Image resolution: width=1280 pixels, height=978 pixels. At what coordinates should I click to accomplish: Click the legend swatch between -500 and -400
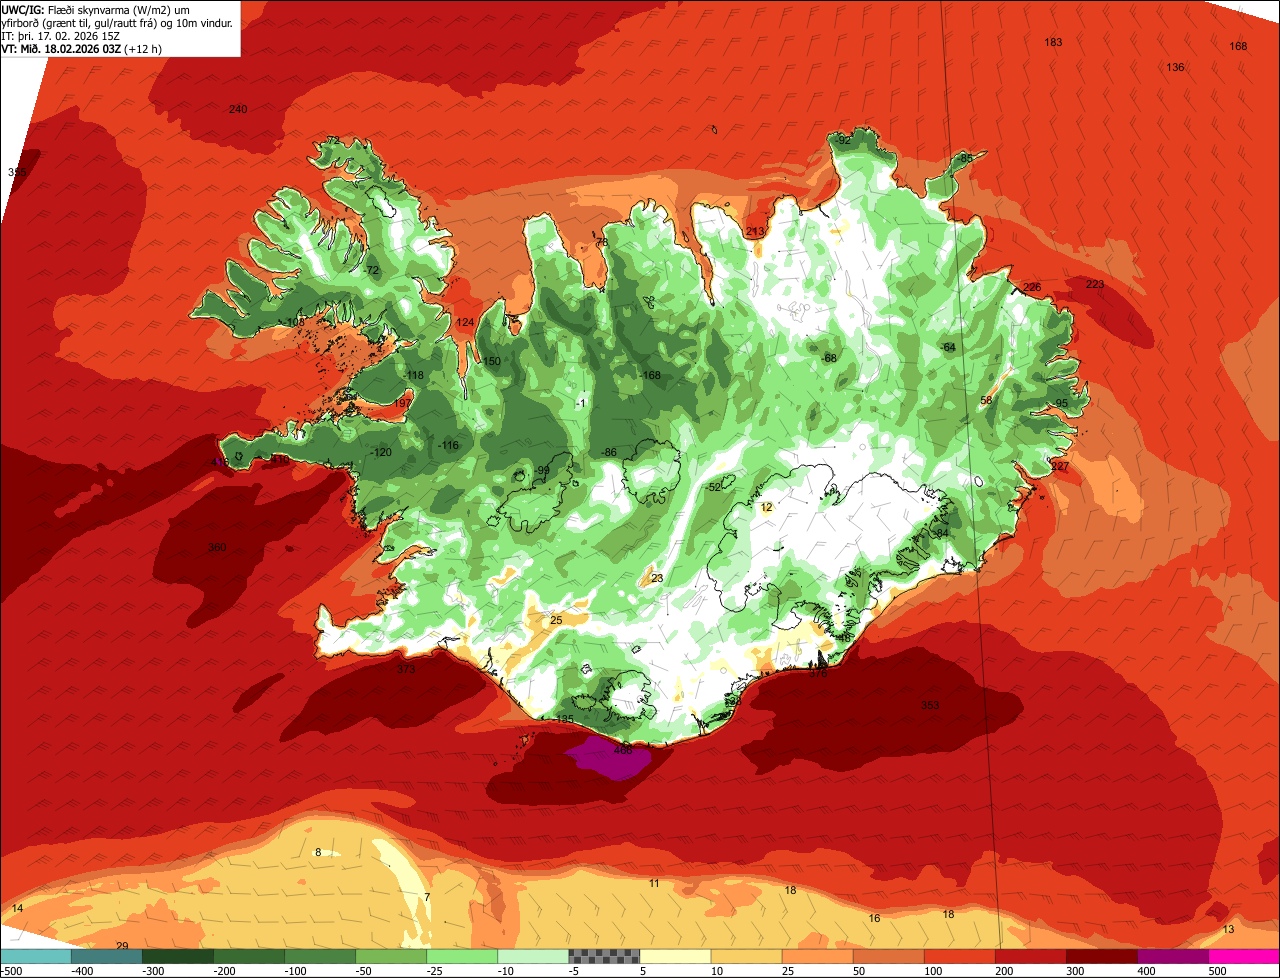tap(35, 956)
